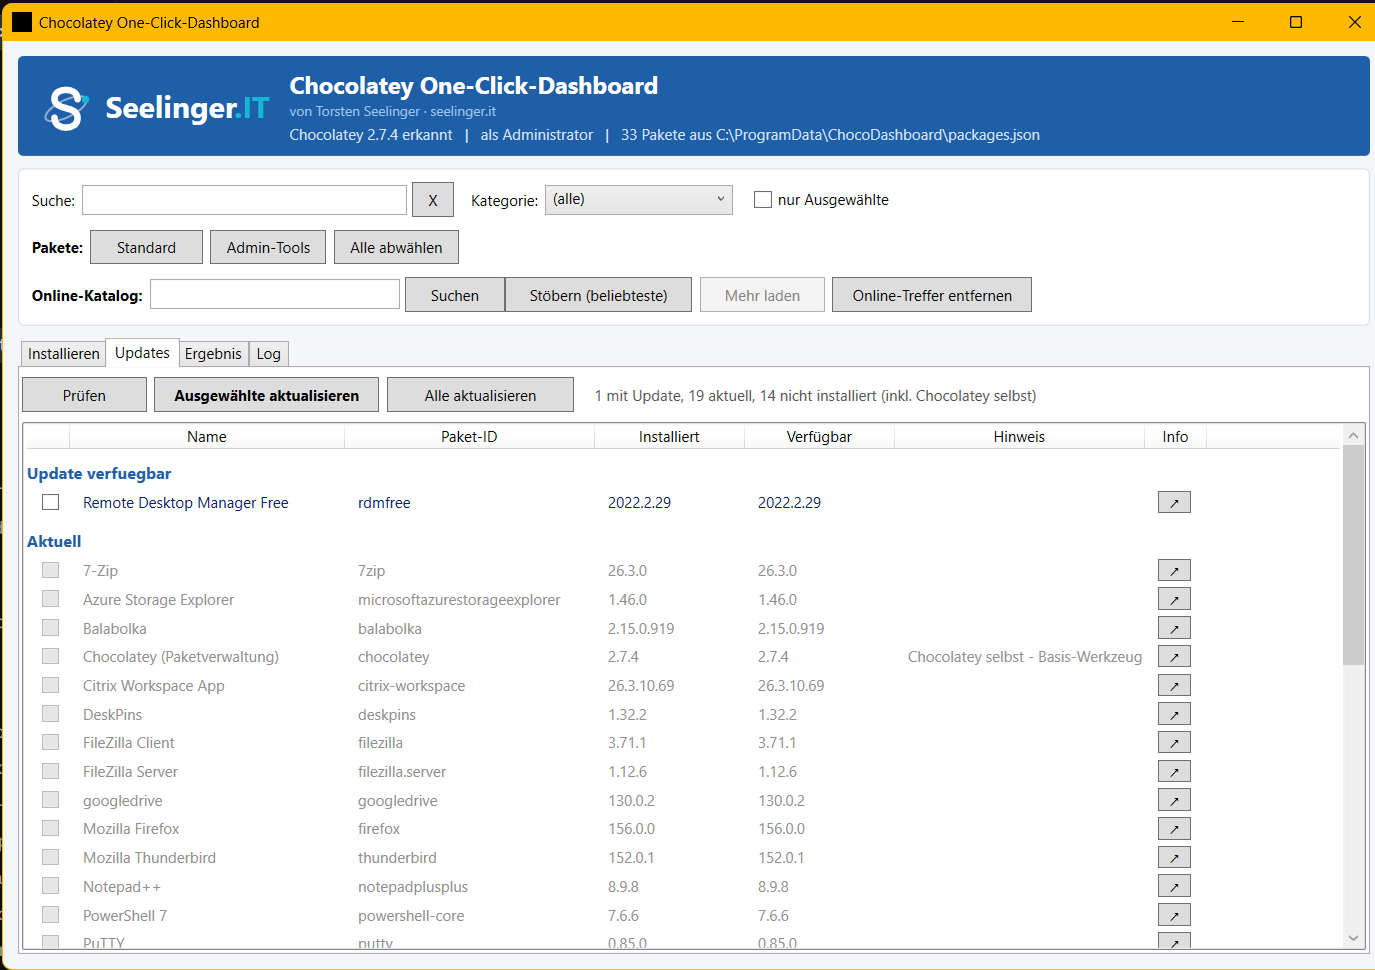Screen dimensions: 1375x970
Task: Open info link for Azure Storage Explorer
Action: (x=1174, y=600)
